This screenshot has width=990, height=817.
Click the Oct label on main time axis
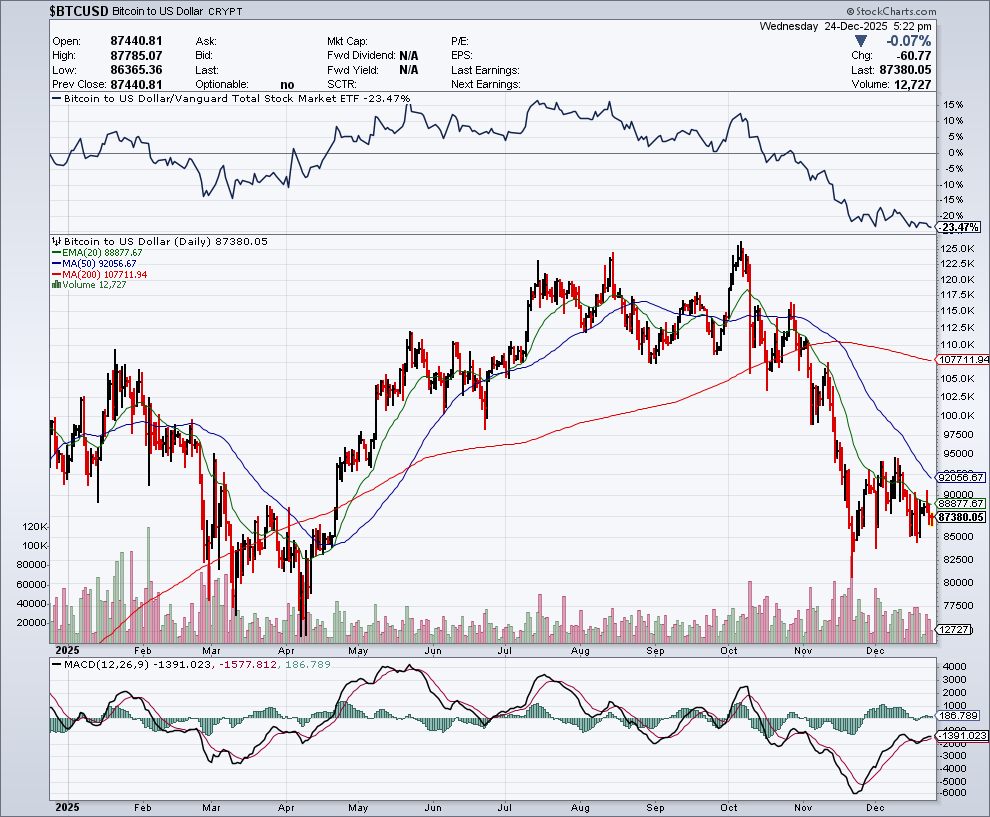[x=730, y=650]
